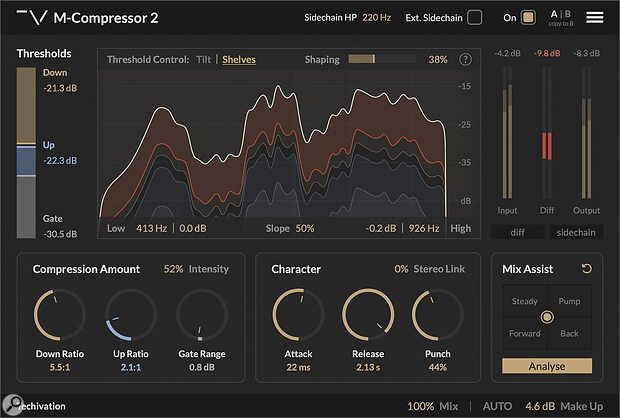
Task: Click the Down Ratio 5.5:1 value
Action: [60, 367]
